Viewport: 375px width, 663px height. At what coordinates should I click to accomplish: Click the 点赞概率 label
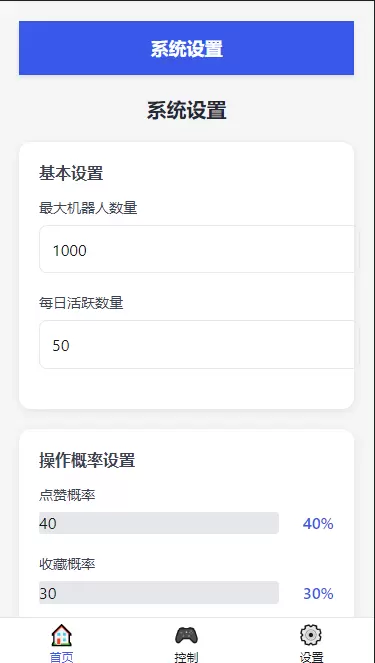tap(67, 495)
